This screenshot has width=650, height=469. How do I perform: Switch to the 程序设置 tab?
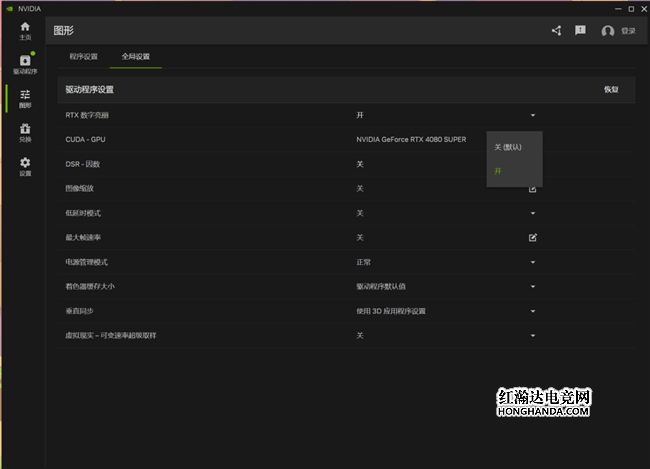(x=84, y=57)
